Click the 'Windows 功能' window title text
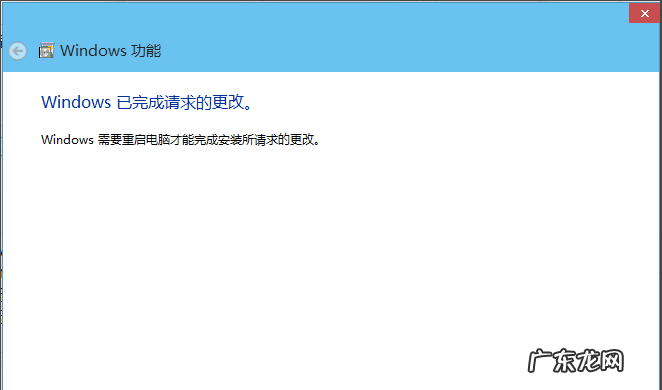The image size is (662, 390). [111, 51]
